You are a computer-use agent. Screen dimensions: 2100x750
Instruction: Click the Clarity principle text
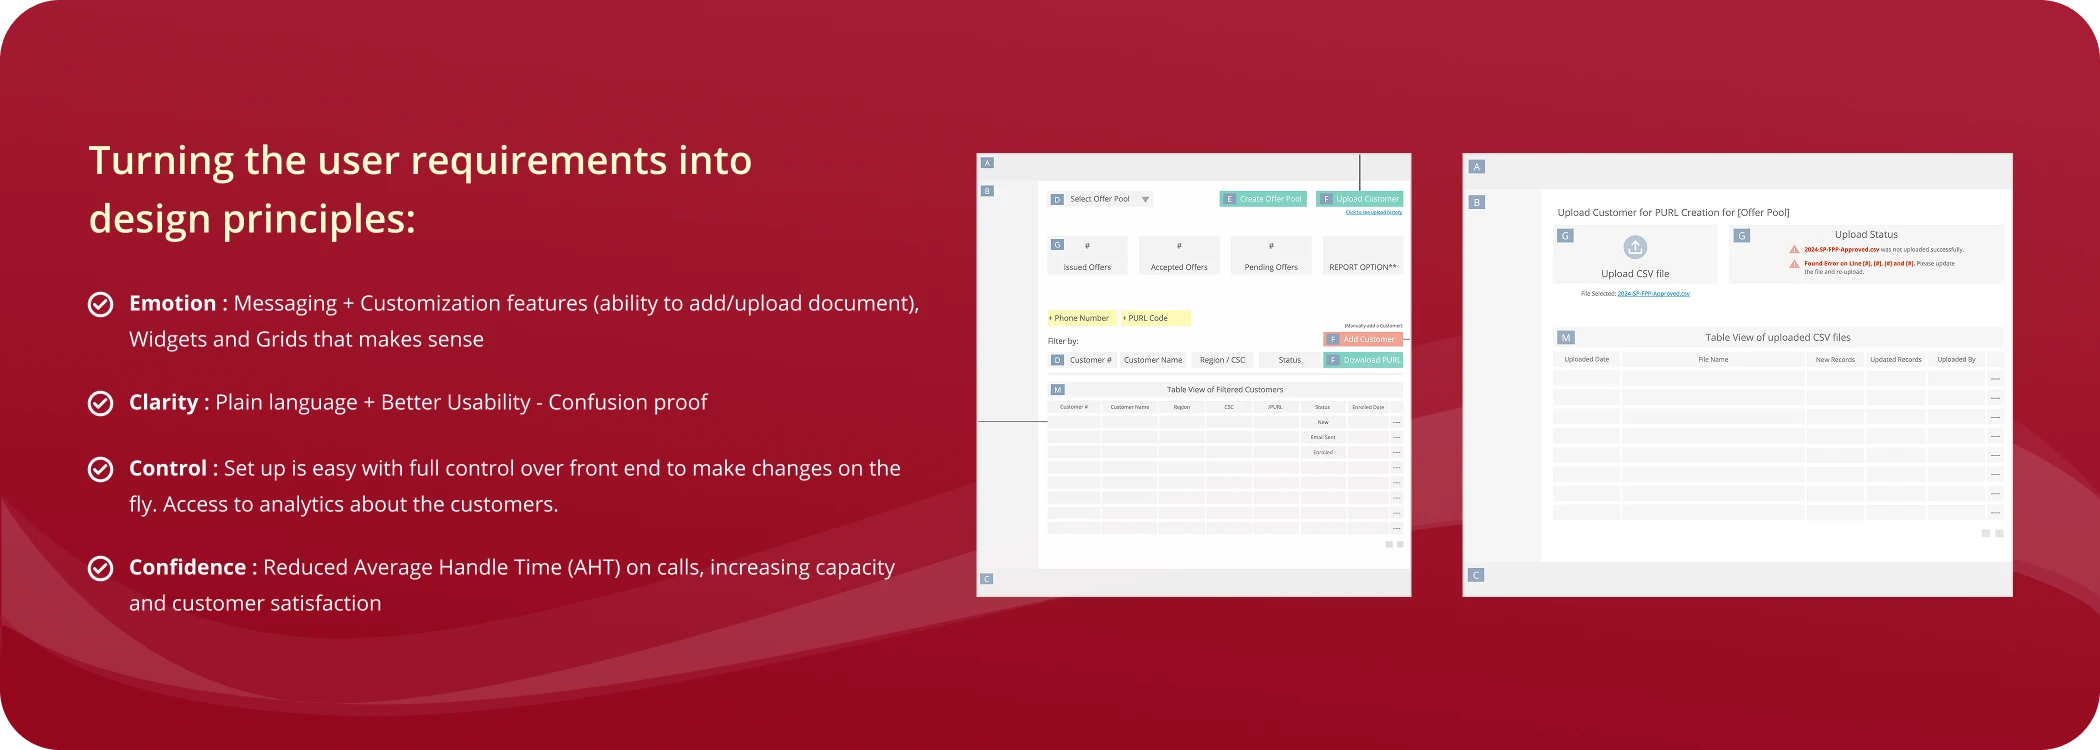tap(418, 402)
